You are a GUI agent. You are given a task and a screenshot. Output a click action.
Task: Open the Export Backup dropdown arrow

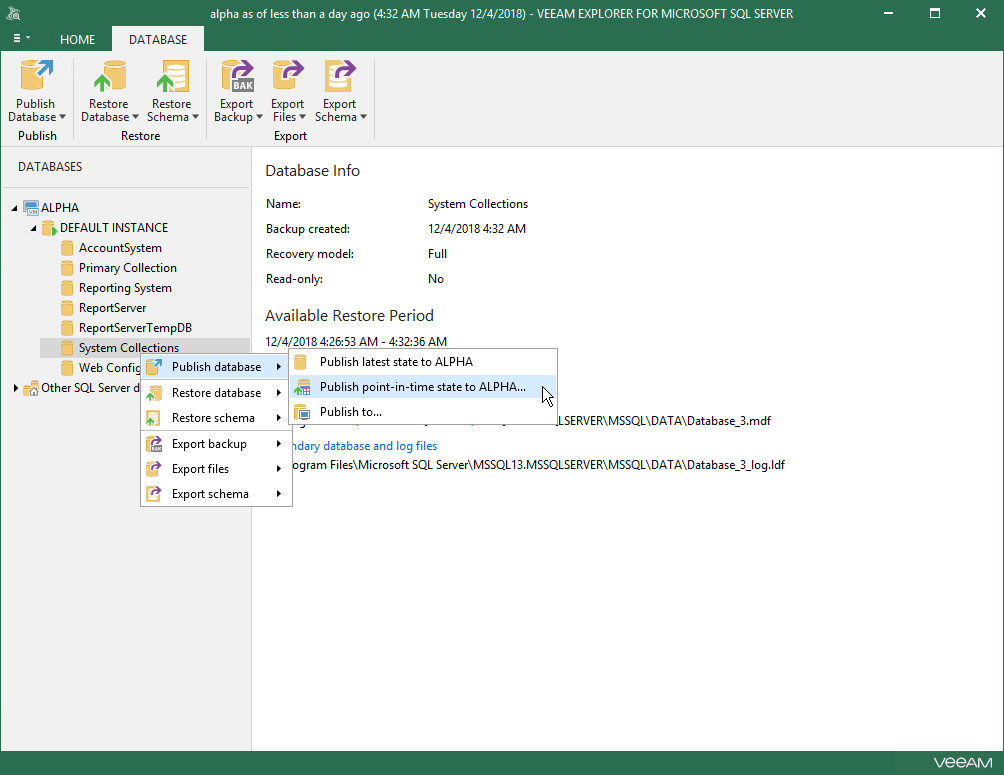[x=259, y=117]
